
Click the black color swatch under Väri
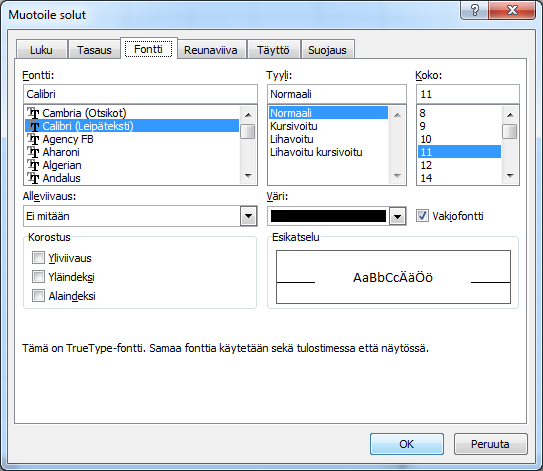(x=328, y=216)
